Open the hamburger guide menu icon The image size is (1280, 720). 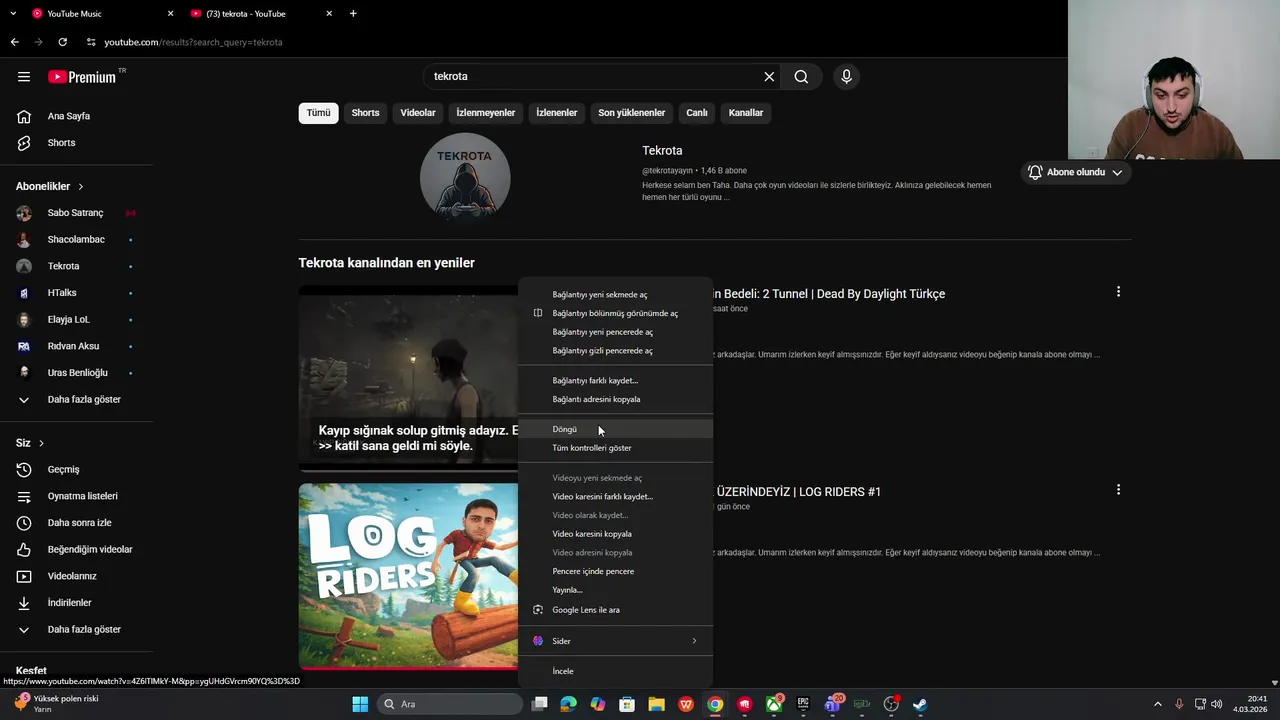point(24,77)
